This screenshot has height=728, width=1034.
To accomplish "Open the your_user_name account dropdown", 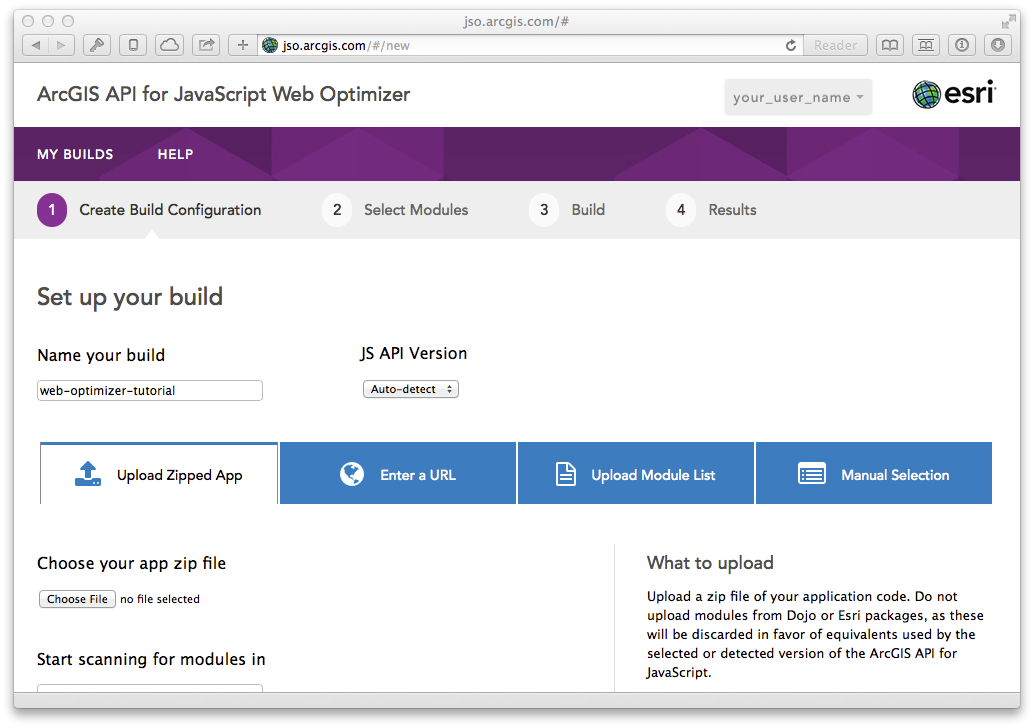I will click(x=798, y=98).
